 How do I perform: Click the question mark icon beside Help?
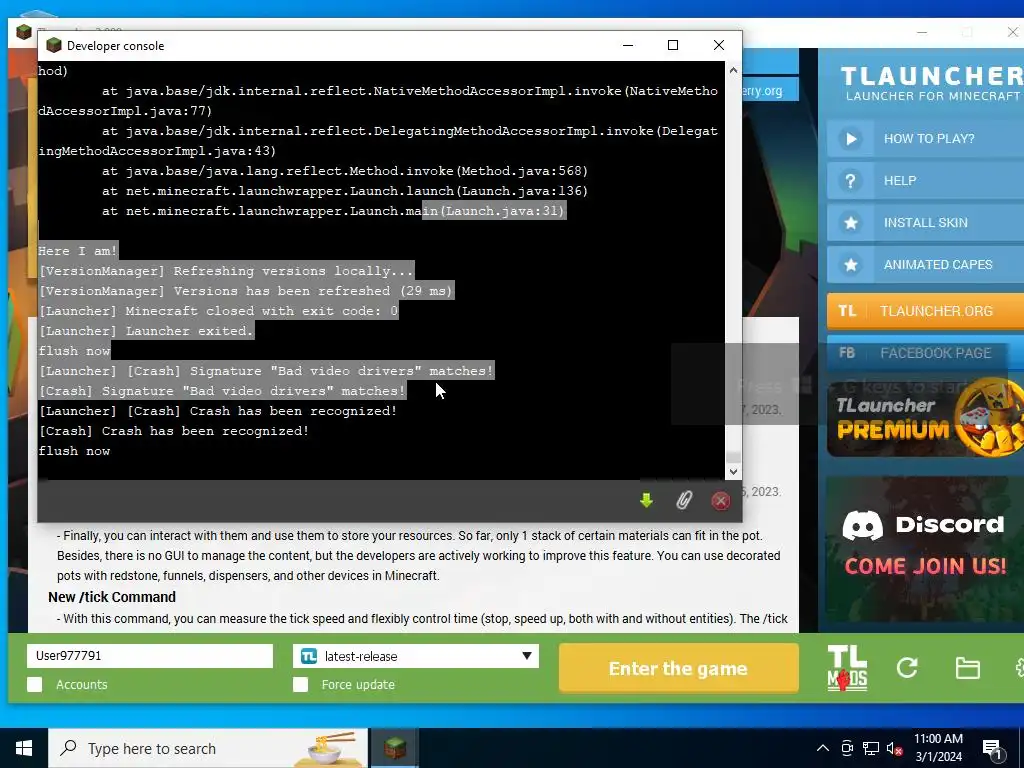coord(851,181)
